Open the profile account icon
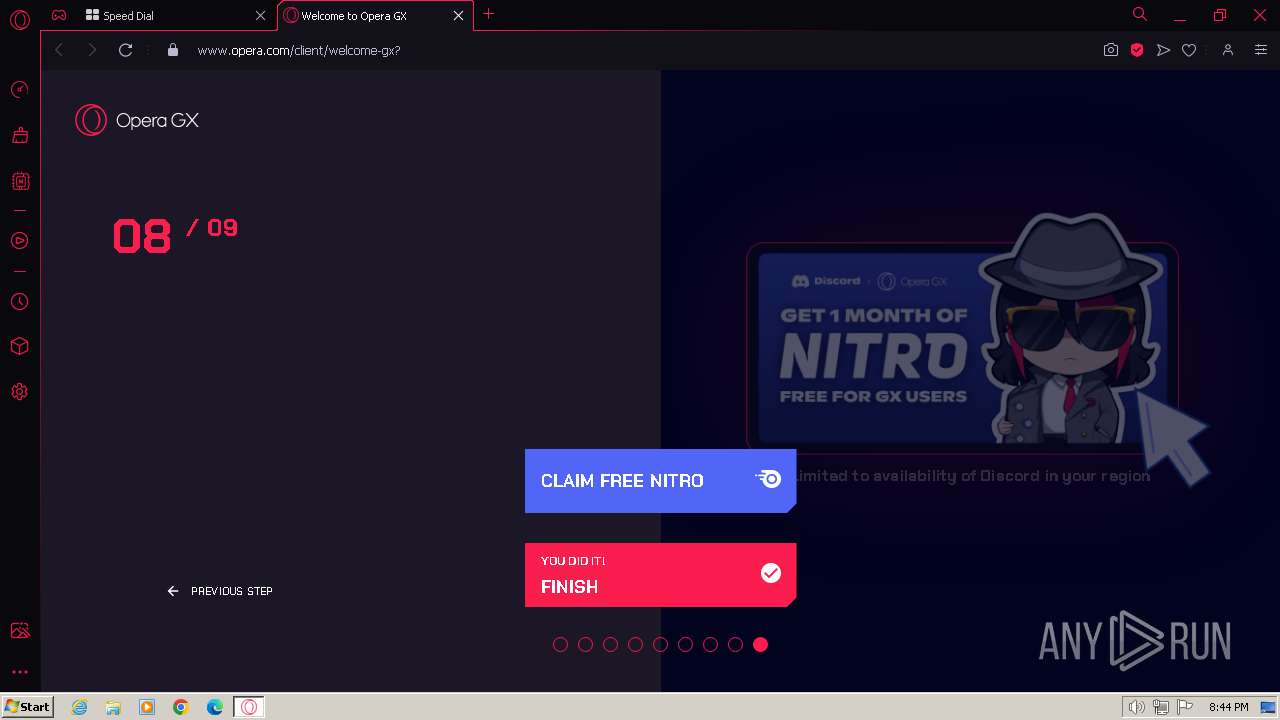The height and width of the screenshot is (720, 1280). [x=1228, y=50]
